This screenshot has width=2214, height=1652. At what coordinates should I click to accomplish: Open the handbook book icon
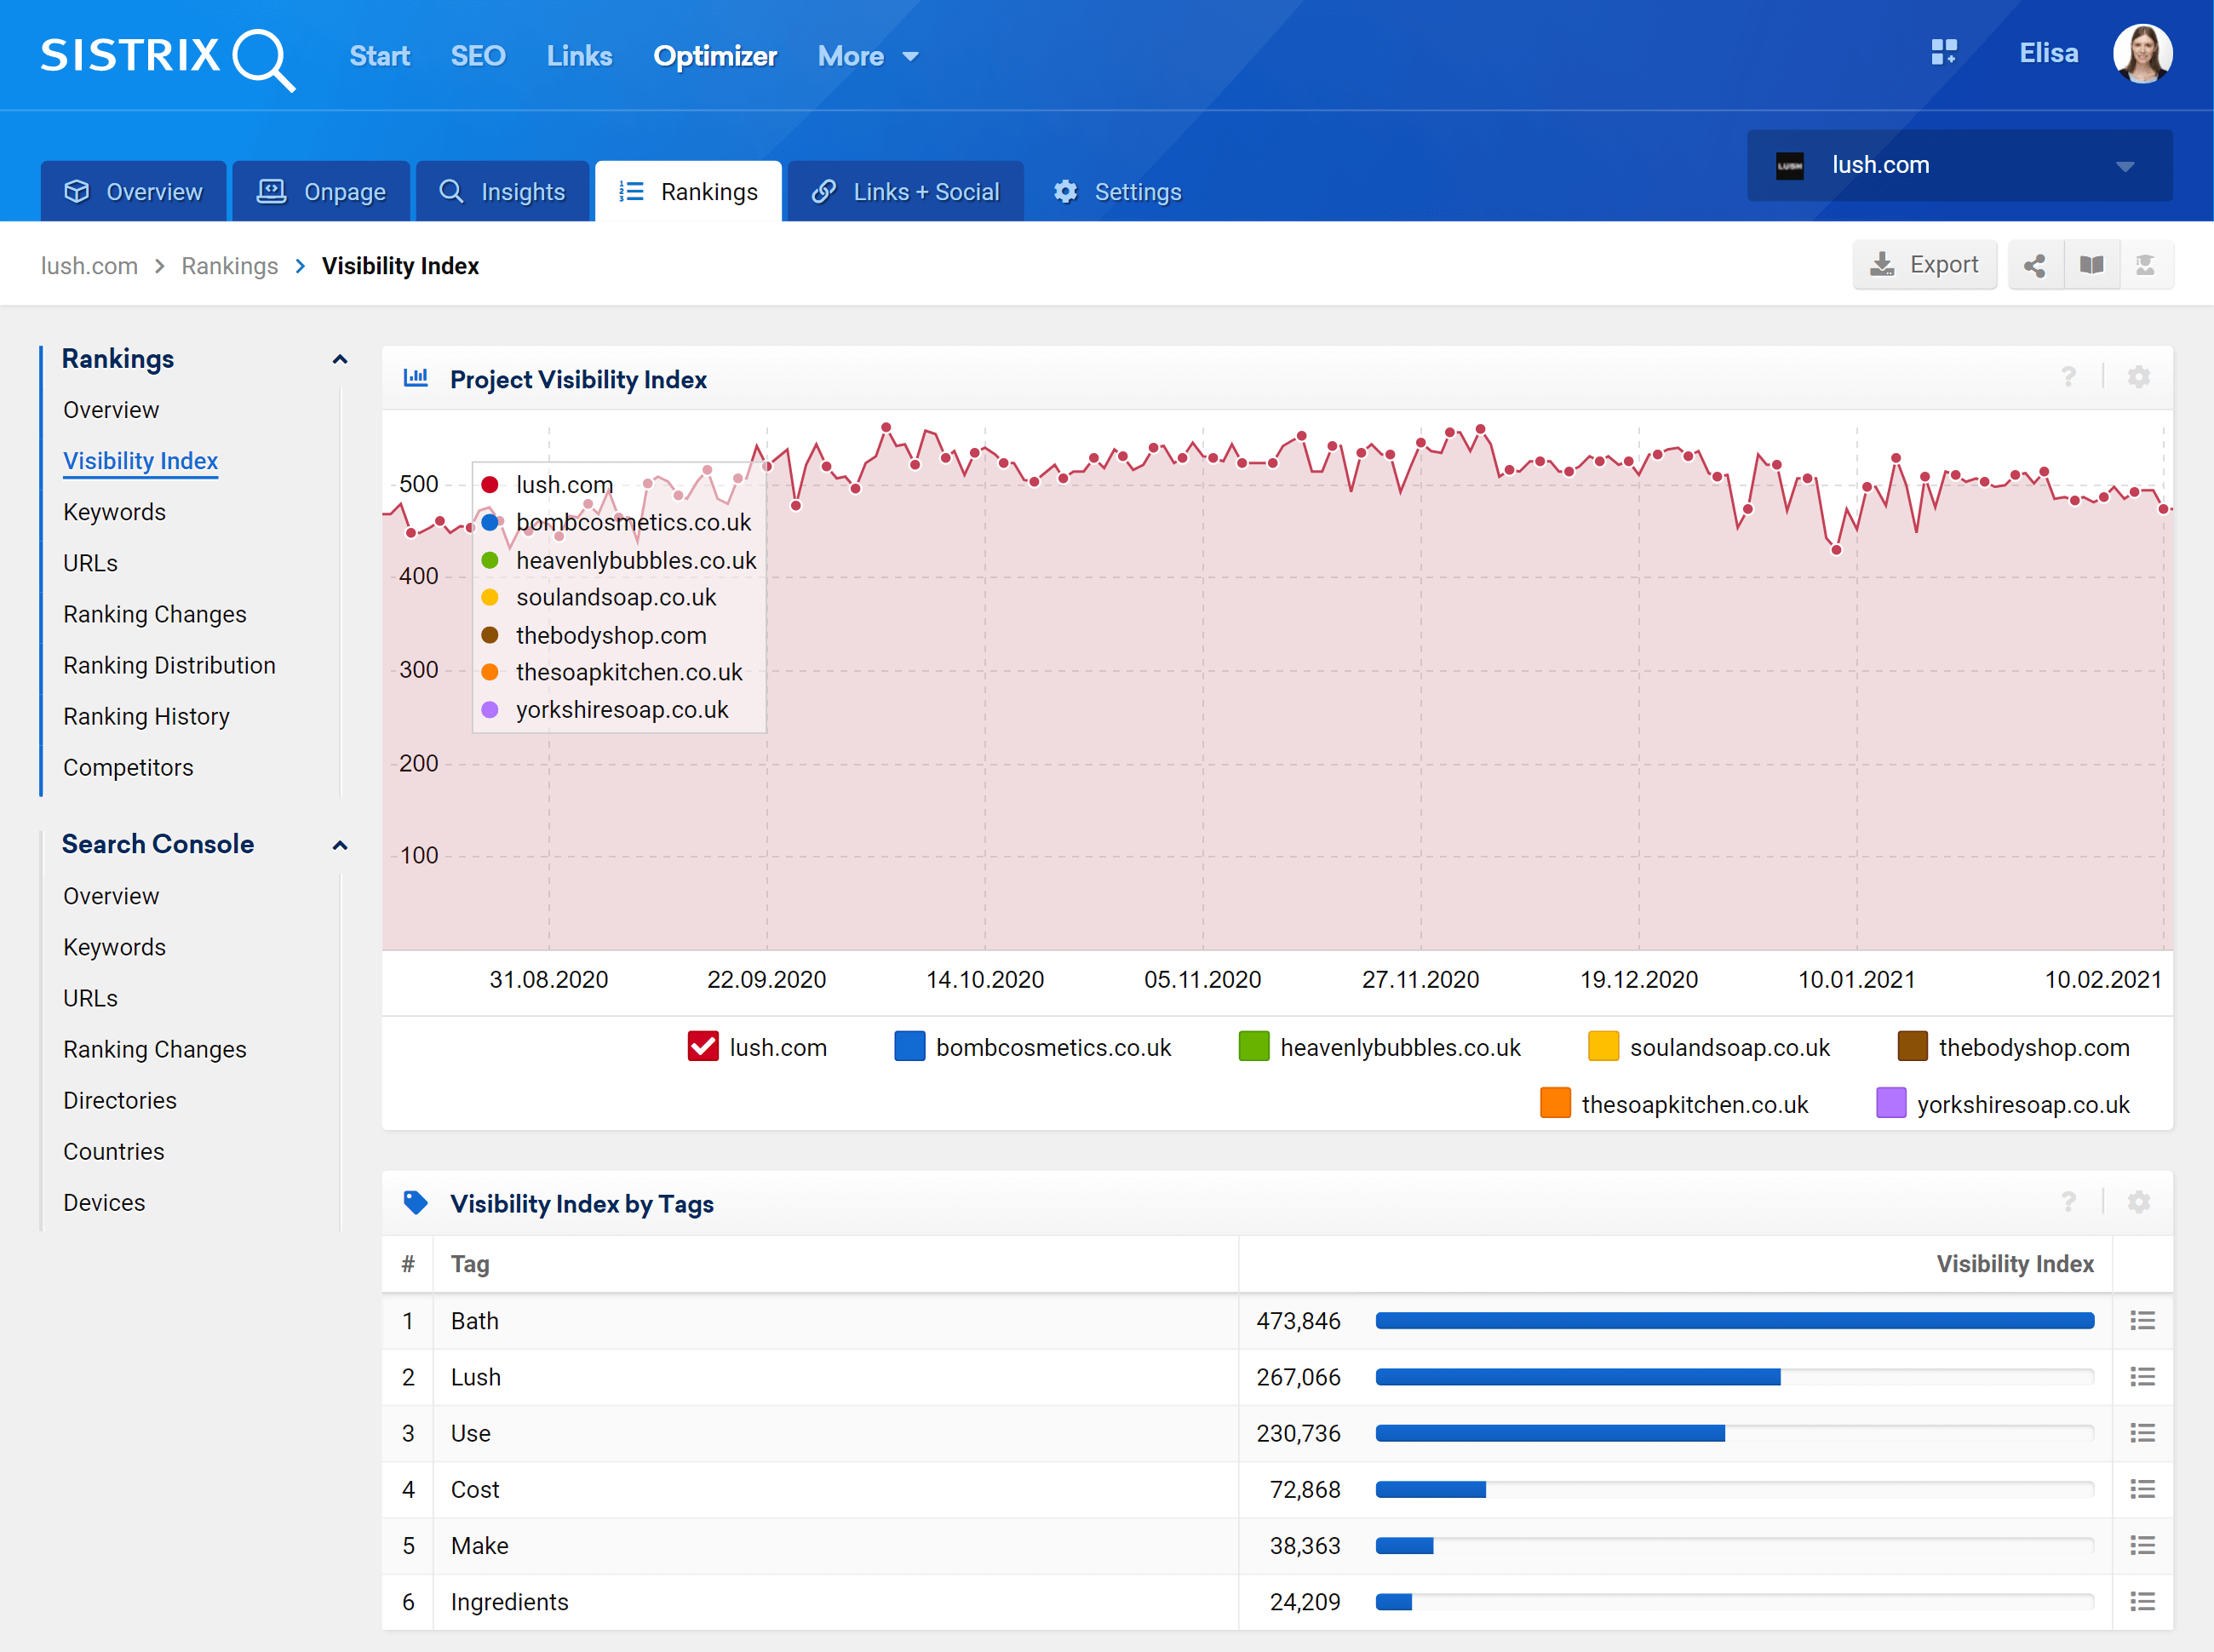click(x=2091, y=265)
